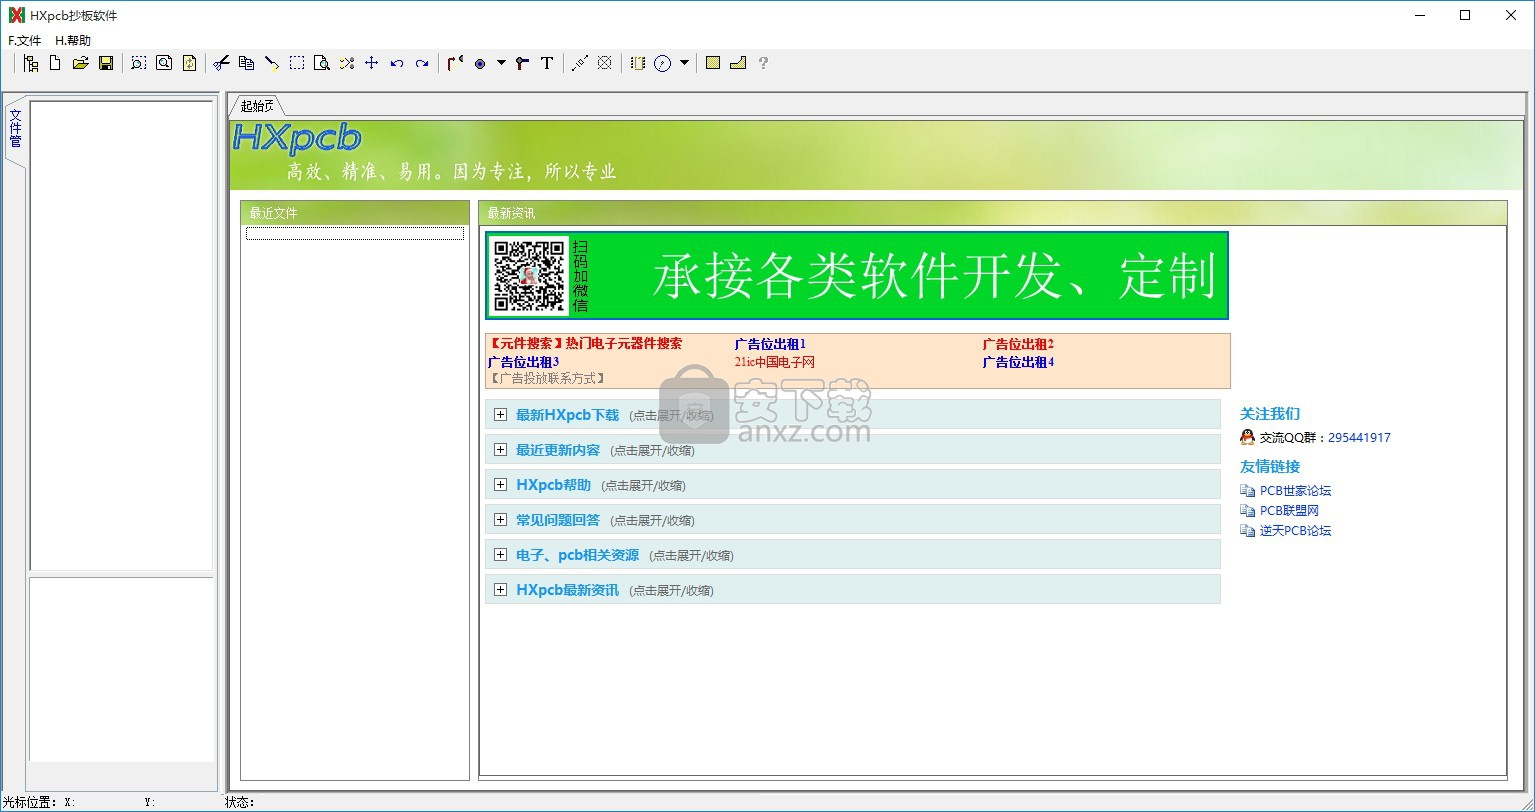
Task: Click the 广告位出租3 link
Action: tap(523, 362)
